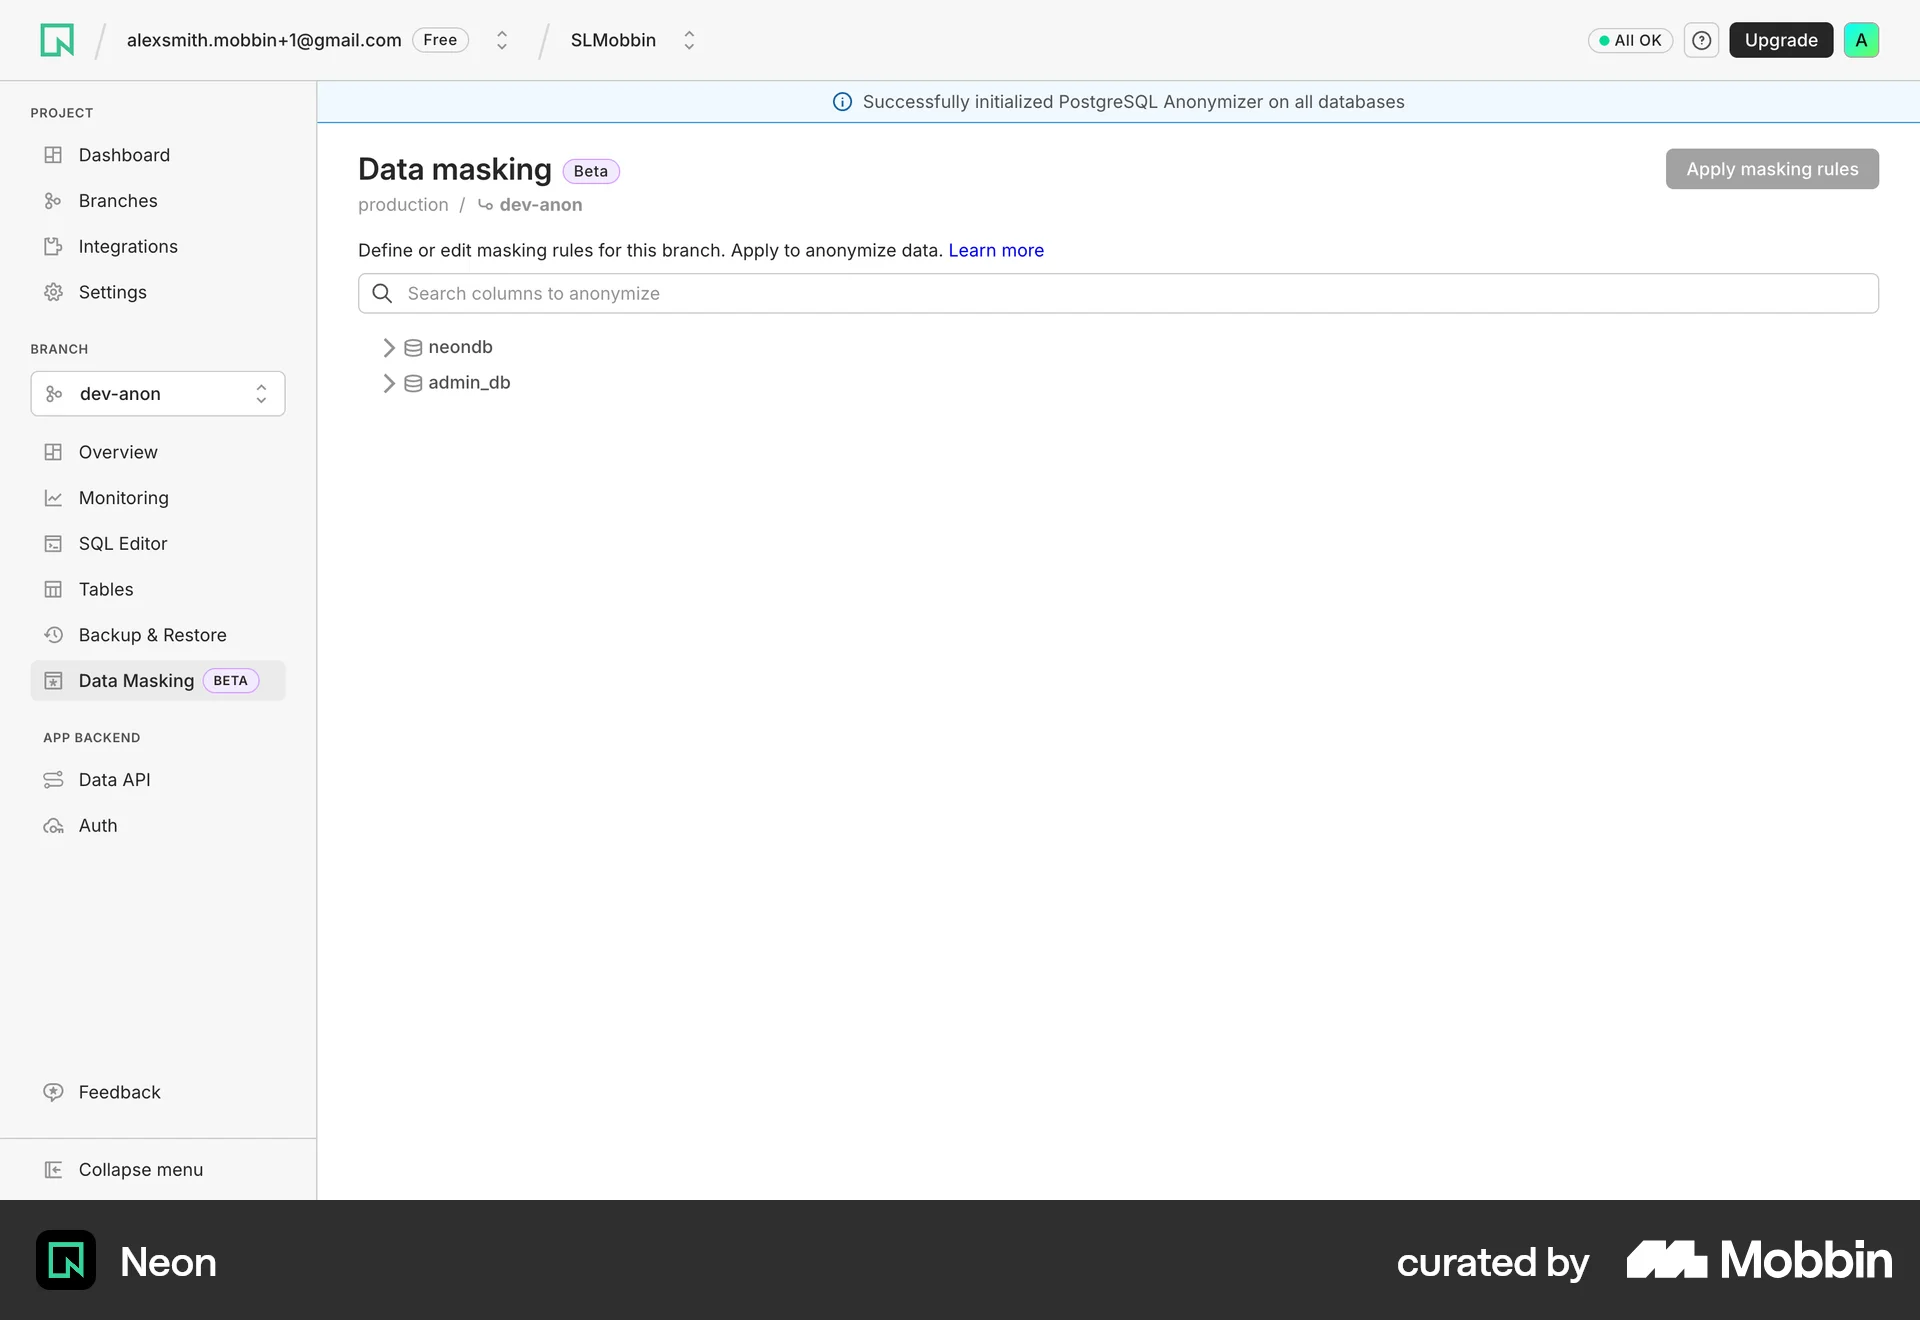Click the Overview icon
The image size is (1920, 1320).
click(53, 452)
